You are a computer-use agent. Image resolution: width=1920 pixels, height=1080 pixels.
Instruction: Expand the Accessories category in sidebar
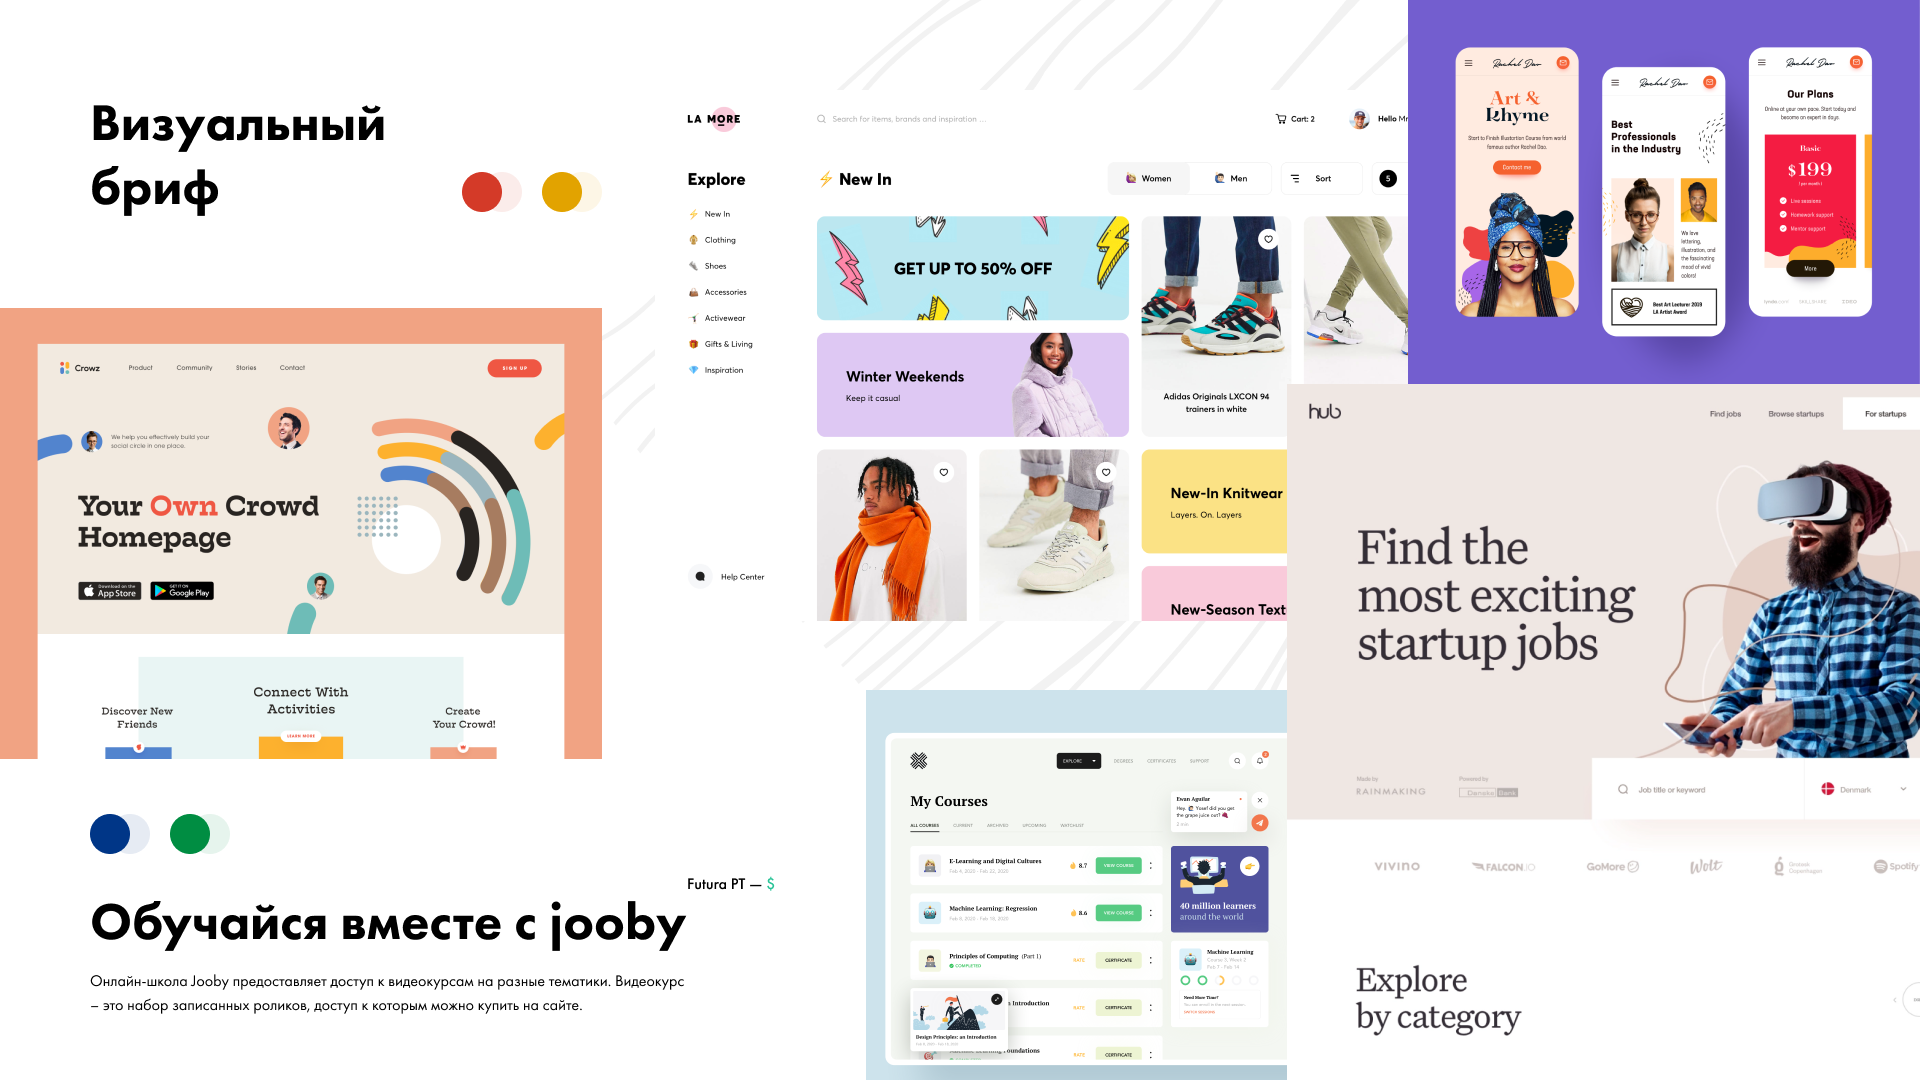pos(725,291)
